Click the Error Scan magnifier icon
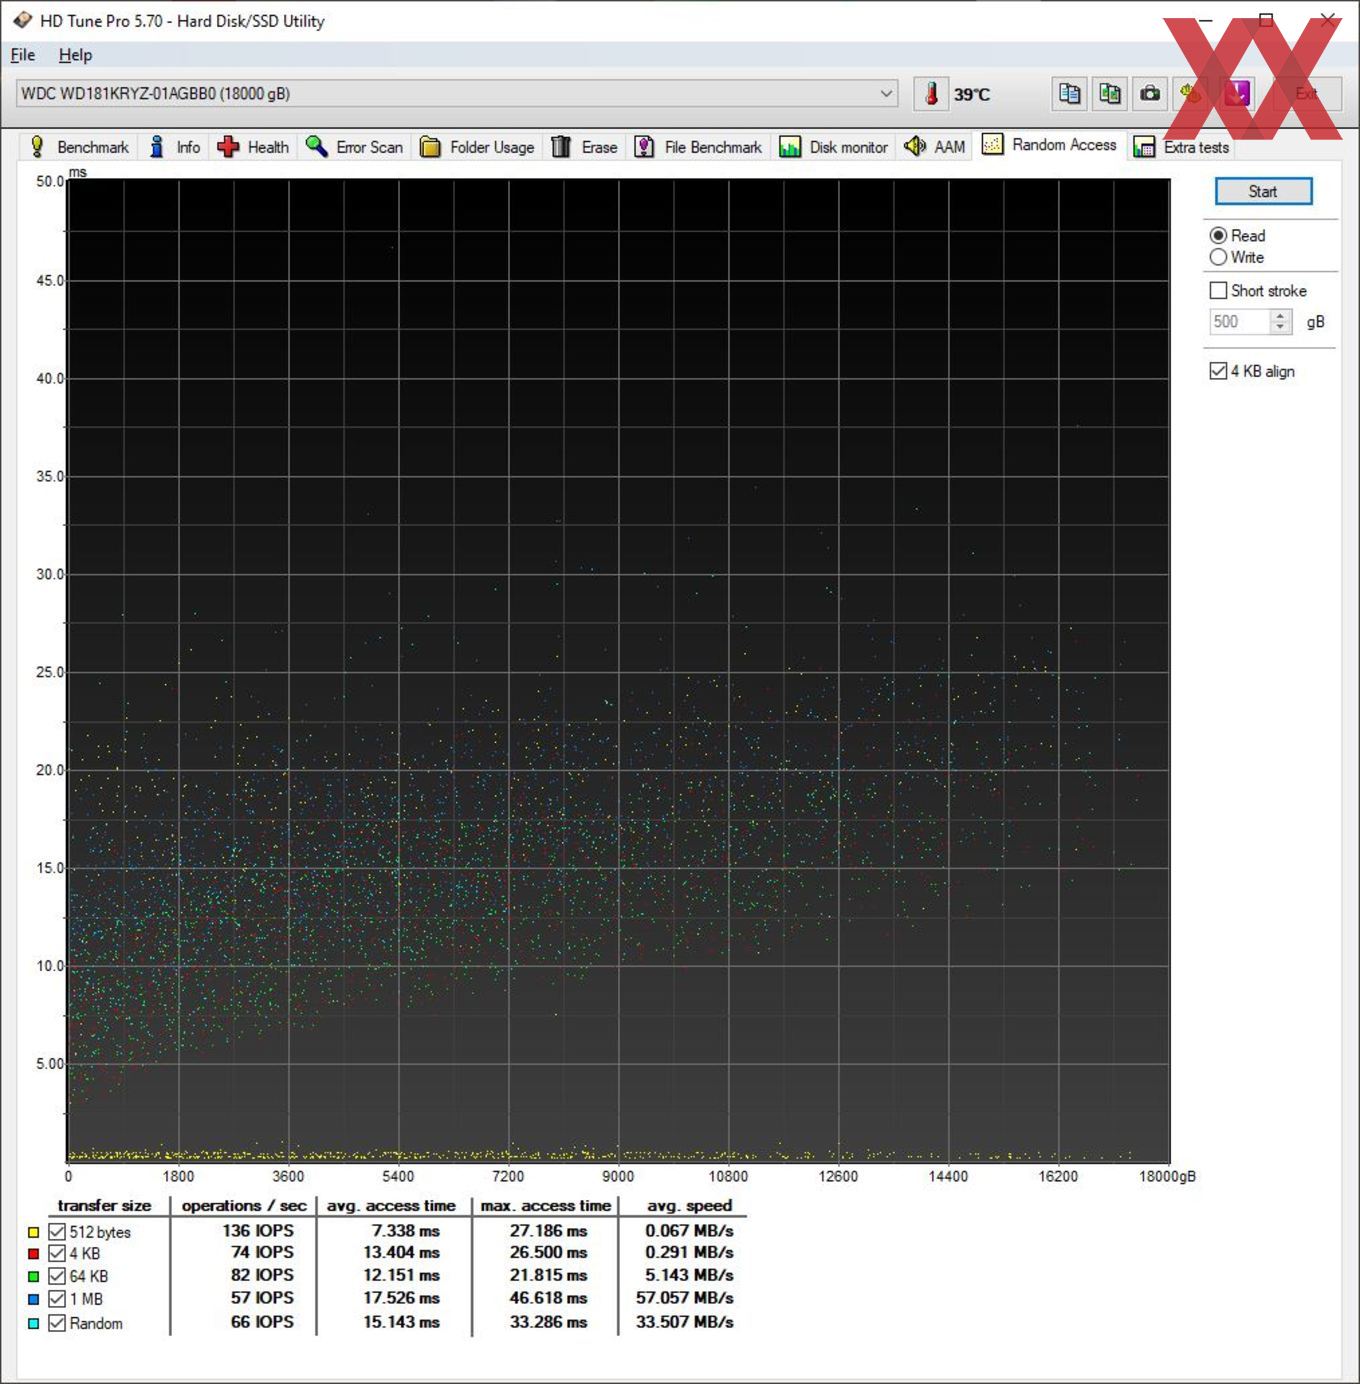 (316, 147)
